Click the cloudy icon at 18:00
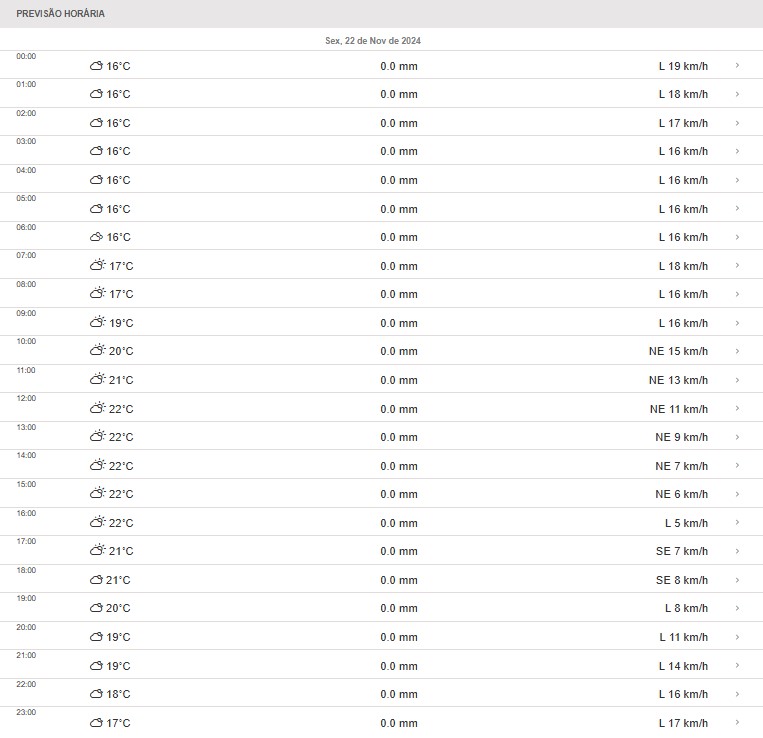Image resolution: width=763 pixels, height=738 pixels. [x=96, y=580]
